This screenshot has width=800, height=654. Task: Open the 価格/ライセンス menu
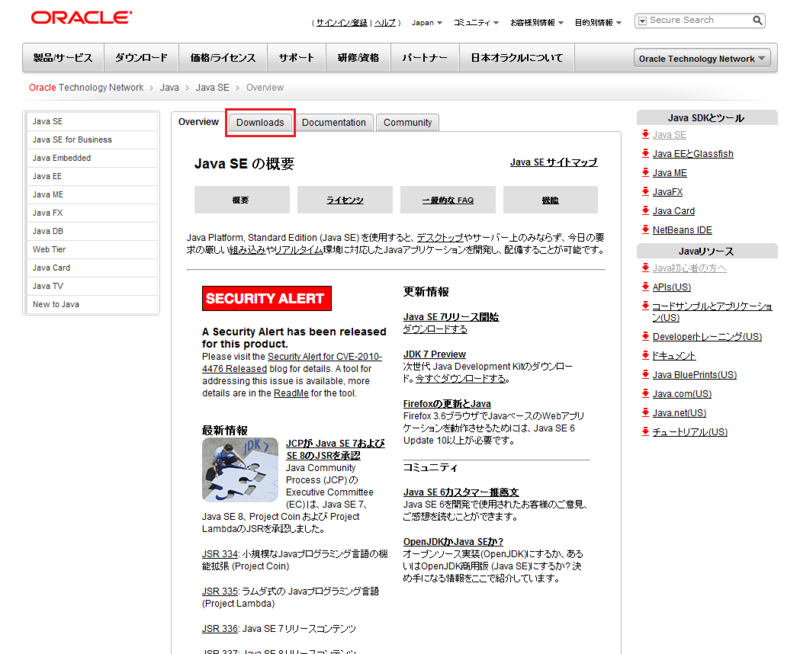coord(223,58)
